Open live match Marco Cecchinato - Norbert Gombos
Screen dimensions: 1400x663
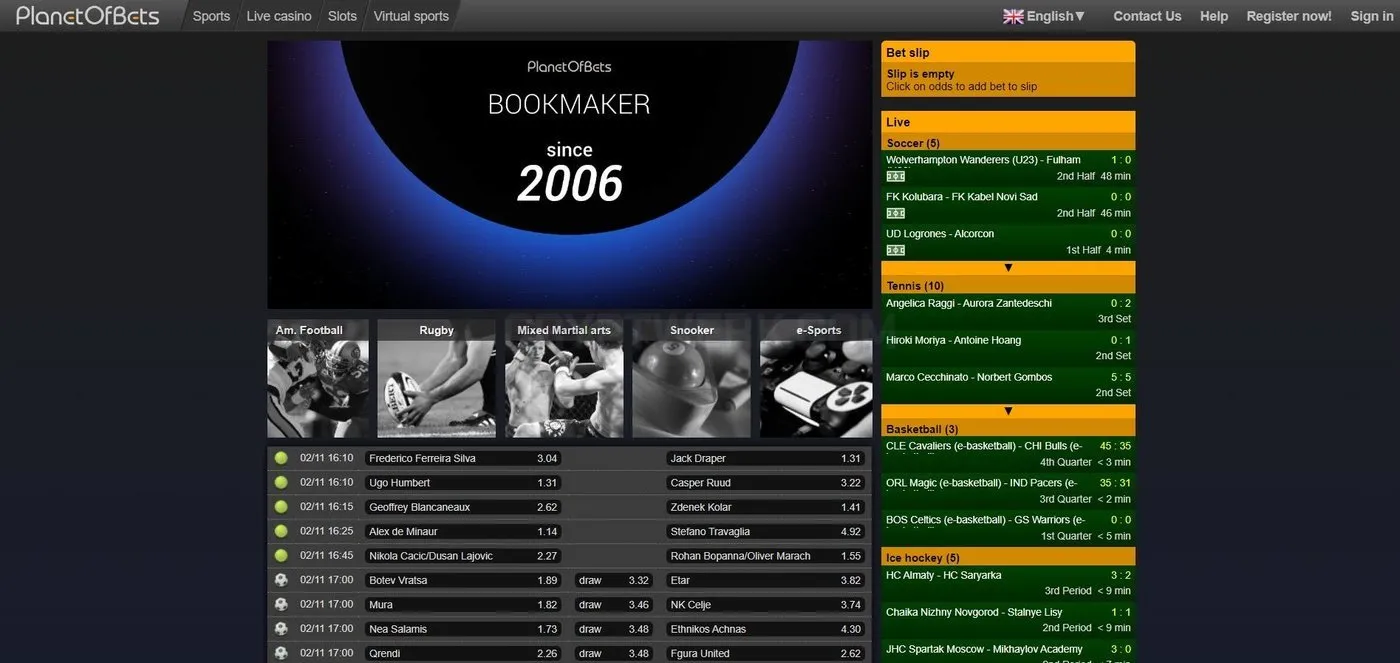click(x=1008, y=385)
